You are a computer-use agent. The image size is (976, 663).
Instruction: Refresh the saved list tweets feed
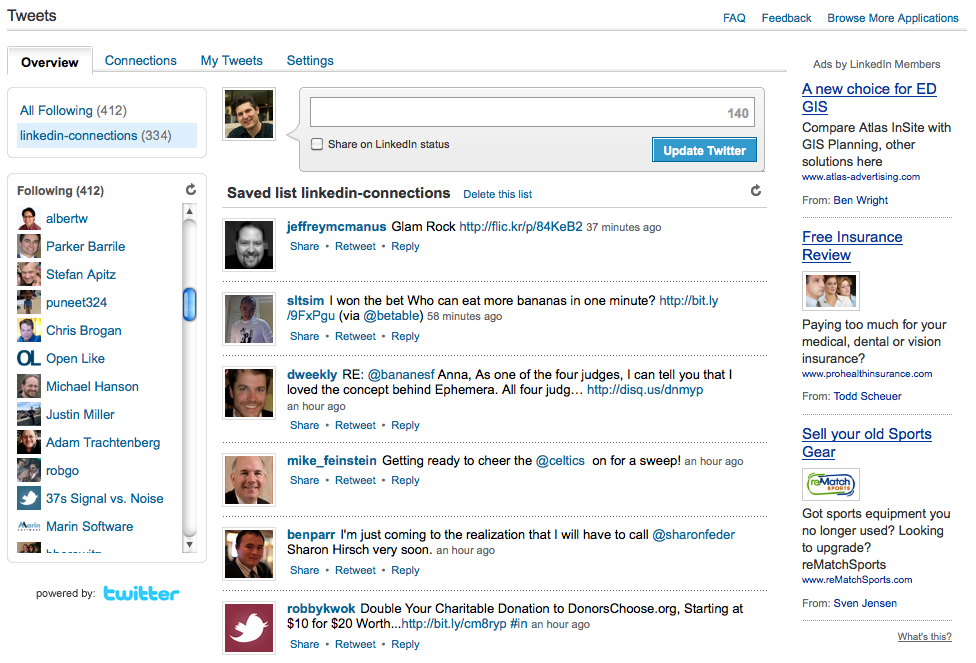[756, 191]
